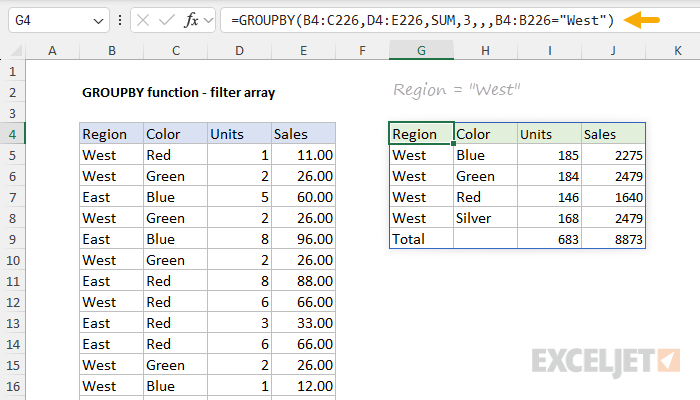Click cell with sales value 60.00

click(x=304, y=197)
